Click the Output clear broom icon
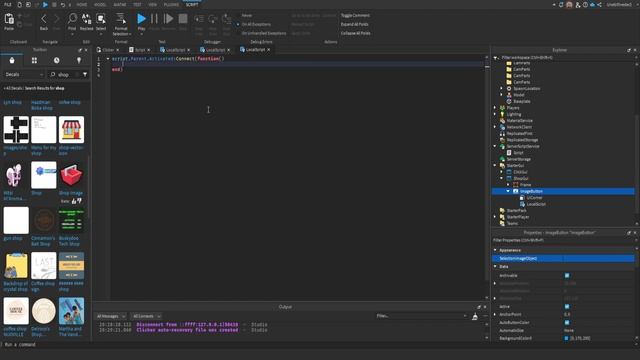The height and width of the screenshot is (360, 640). point(475,316)
